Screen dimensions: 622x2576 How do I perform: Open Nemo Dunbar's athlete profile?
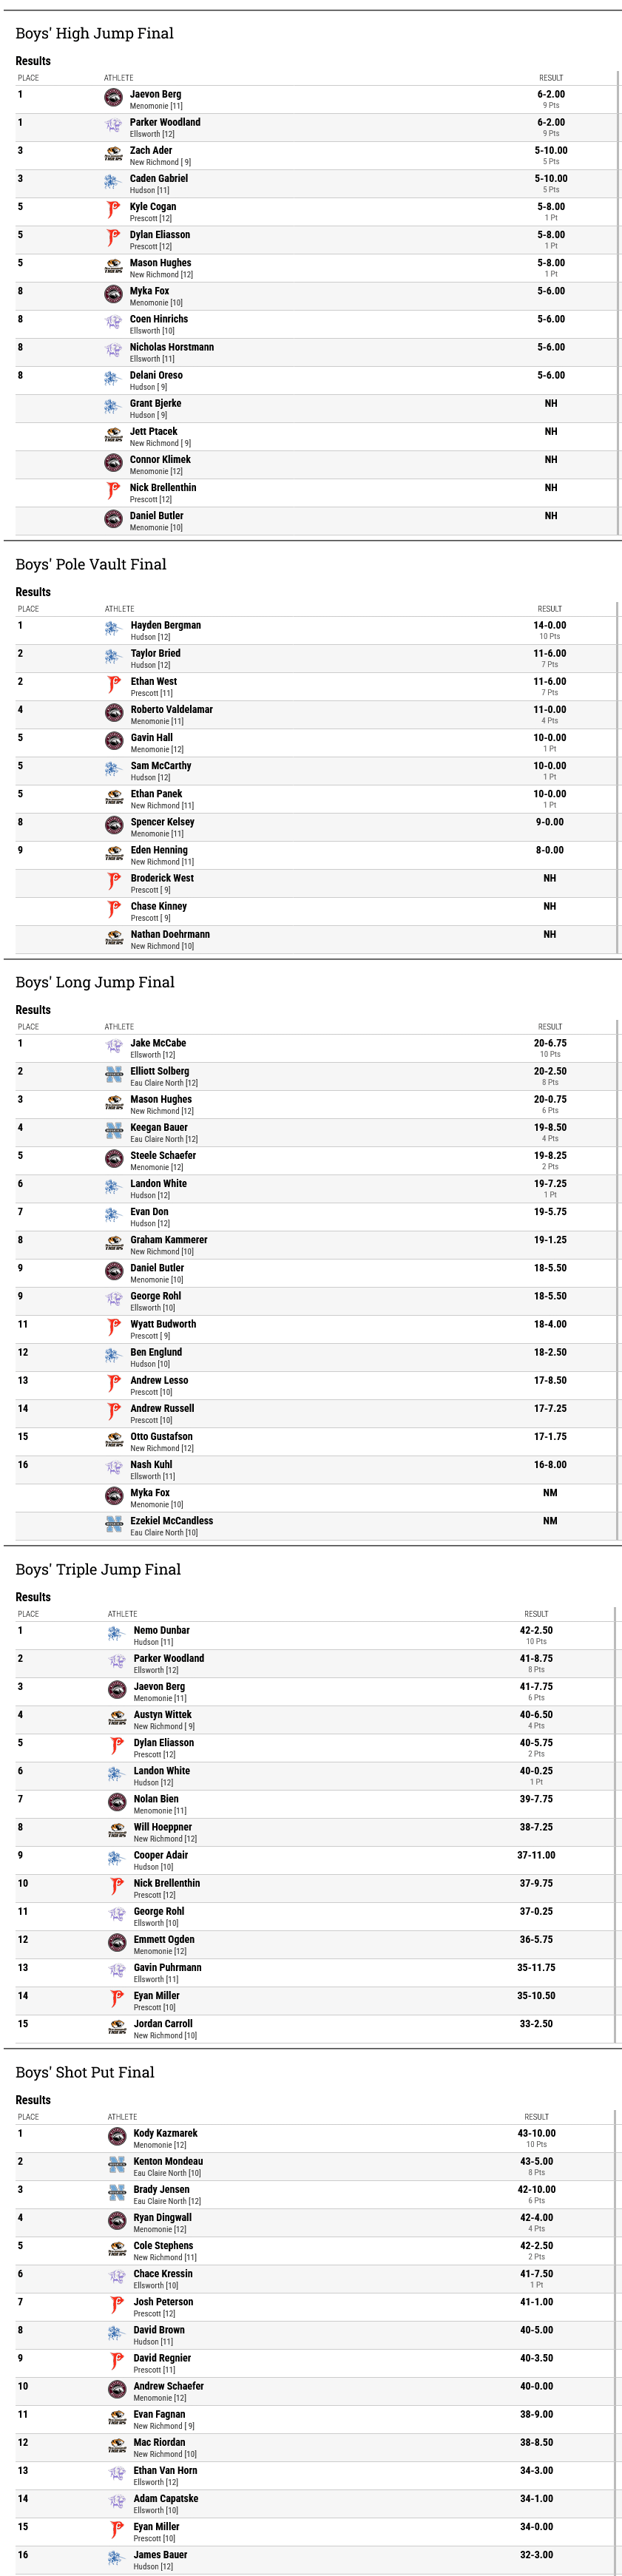coord(162,1630)
